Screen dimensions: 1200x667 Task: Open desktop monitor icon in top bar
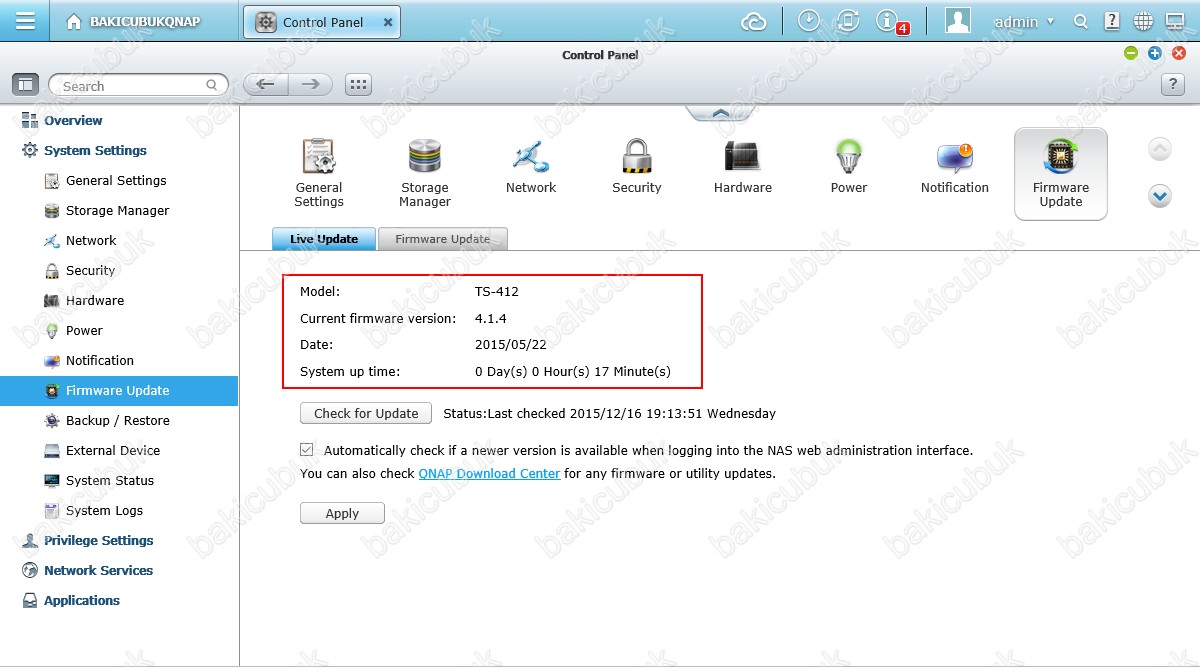coord(1174,21)
